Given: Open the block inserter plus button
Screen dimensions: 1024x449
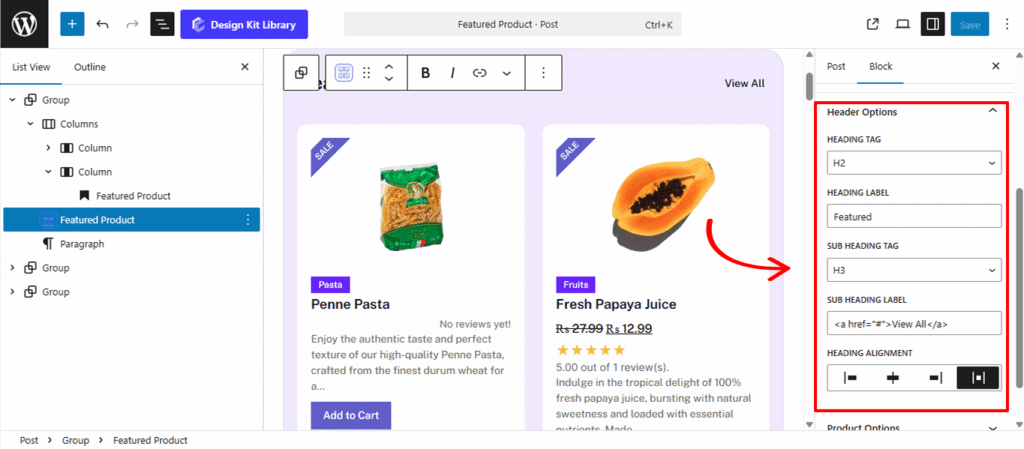Looking at the screenshot, I should pos(72,24).
